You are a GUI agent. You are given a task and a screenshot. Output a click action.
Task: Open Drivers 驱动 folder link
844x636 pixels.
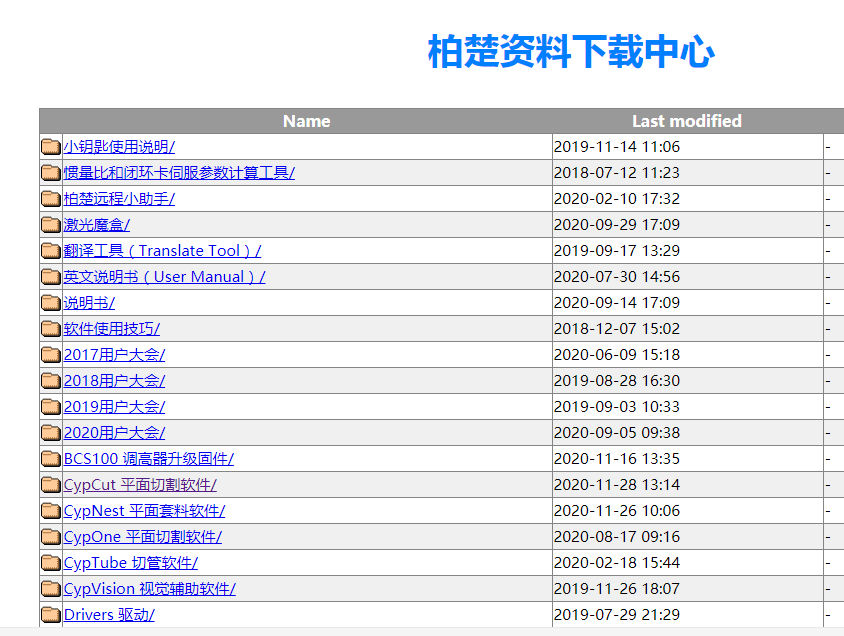[109, 615]
